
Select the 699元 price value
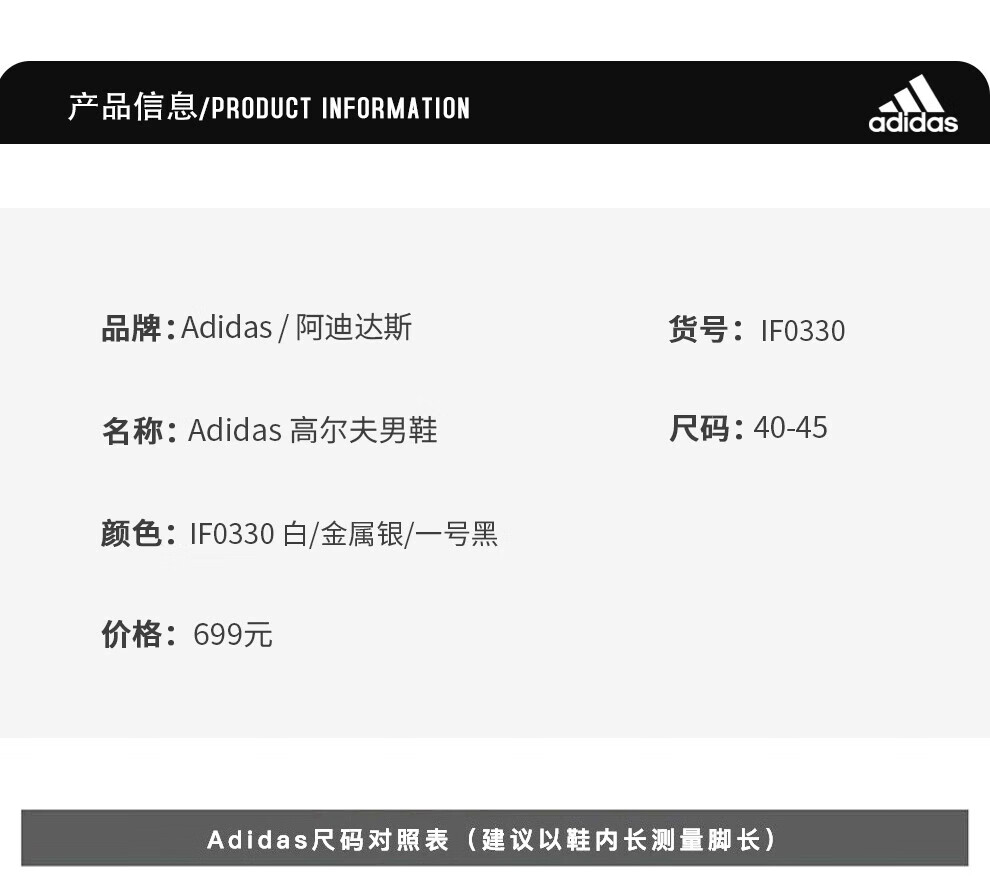click(x=232, y=634)
